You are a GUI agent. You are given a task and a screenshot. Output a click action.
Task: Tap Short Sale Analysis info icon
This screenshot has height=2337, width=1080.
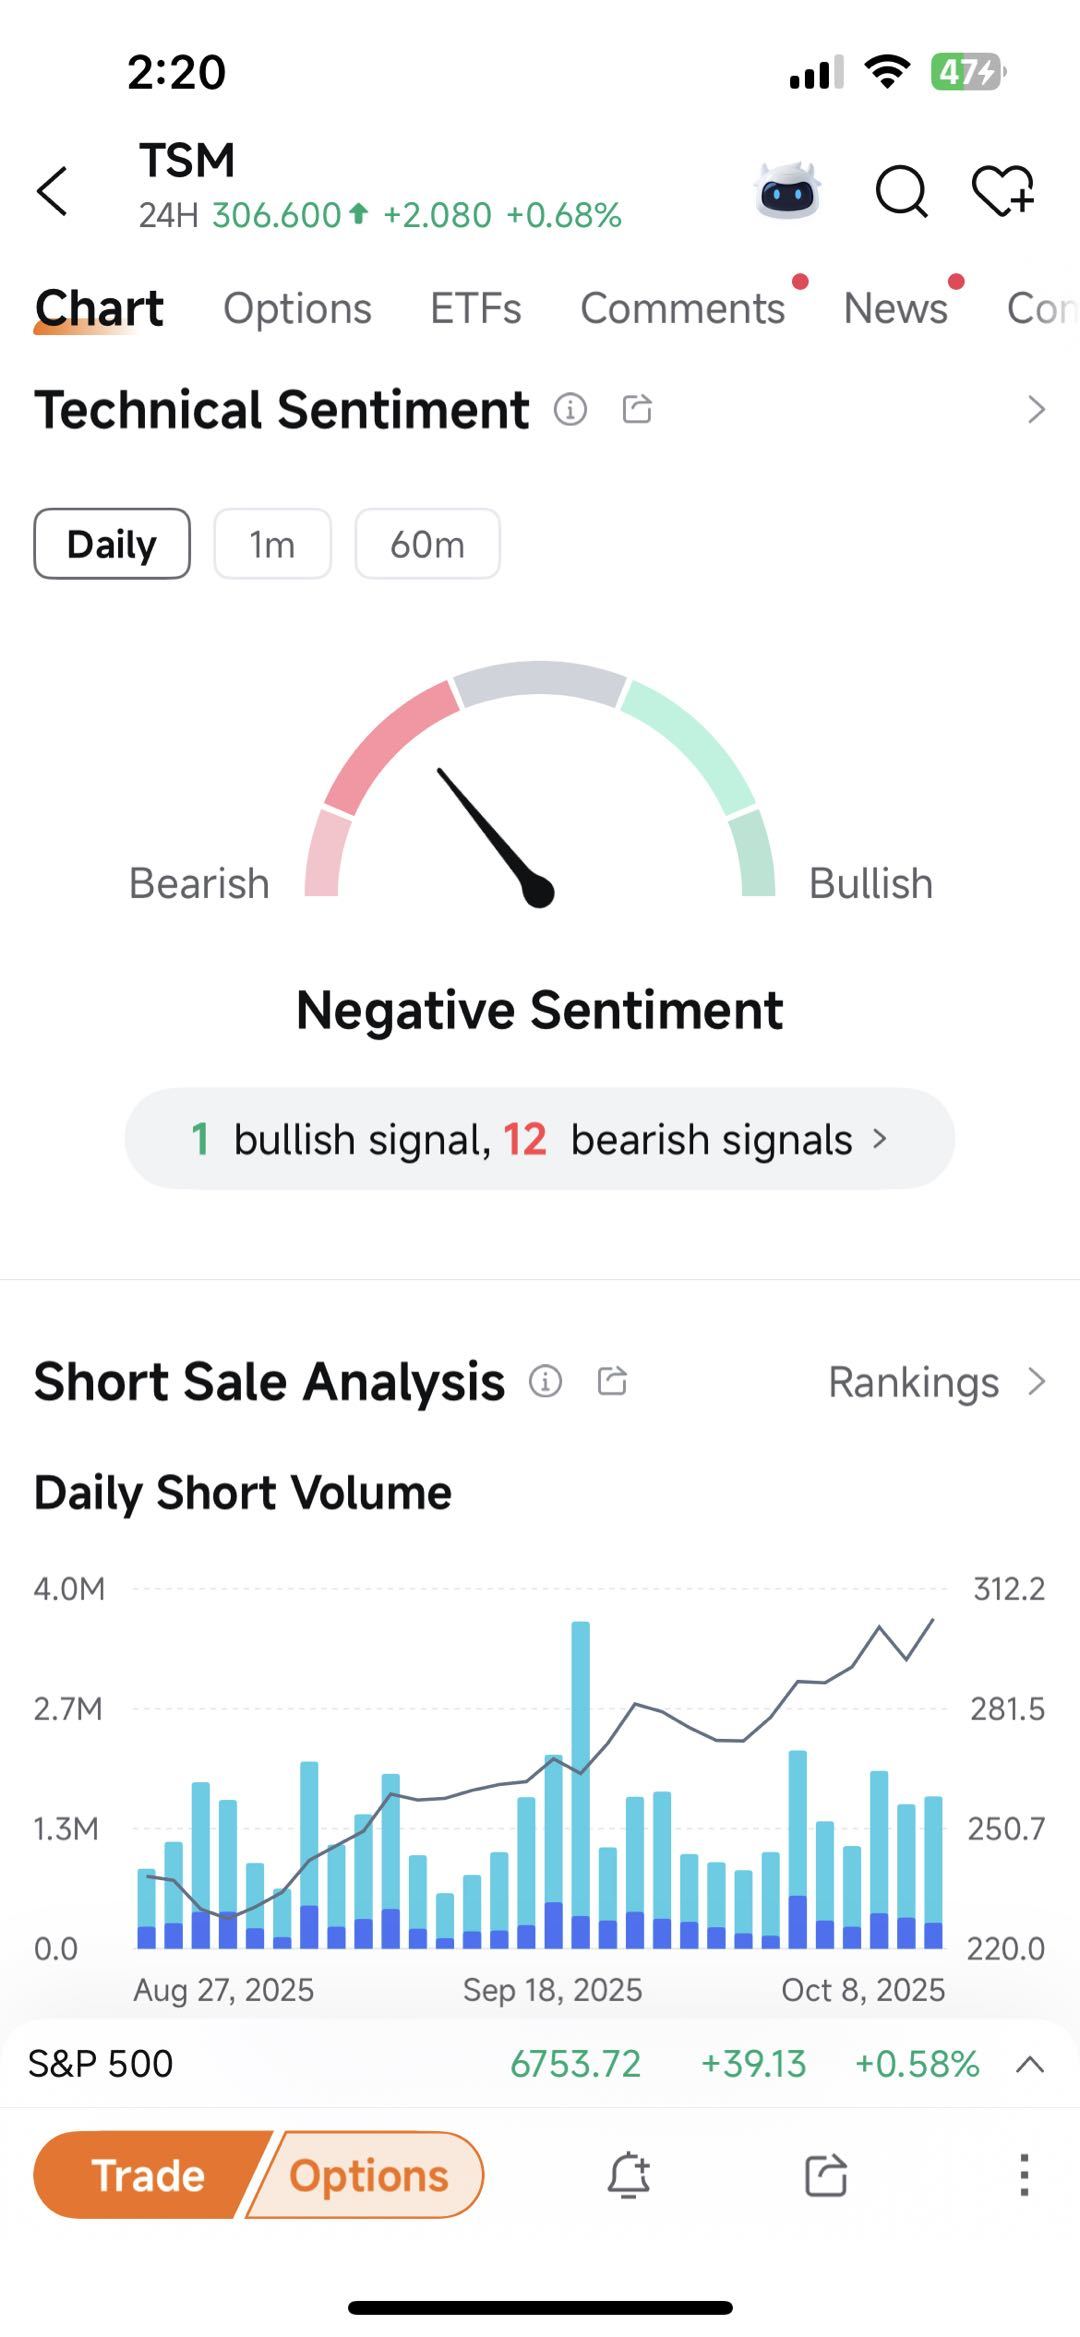click(545, 1381)
